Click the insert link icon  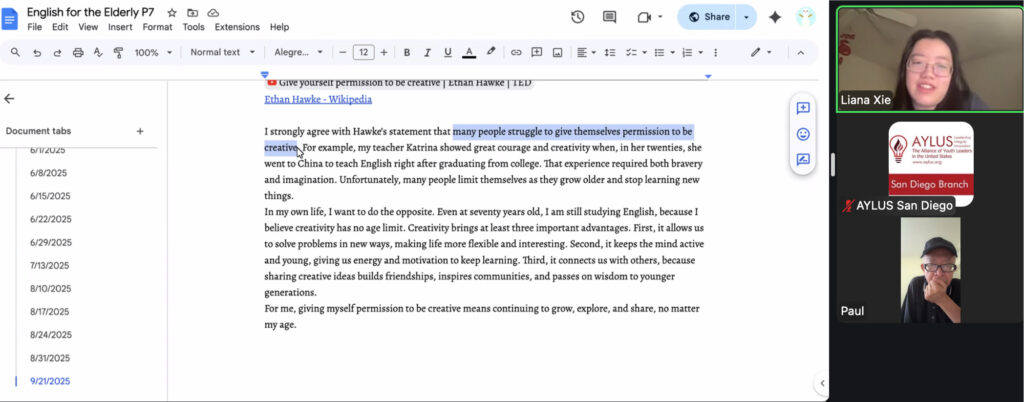[516, 52]
